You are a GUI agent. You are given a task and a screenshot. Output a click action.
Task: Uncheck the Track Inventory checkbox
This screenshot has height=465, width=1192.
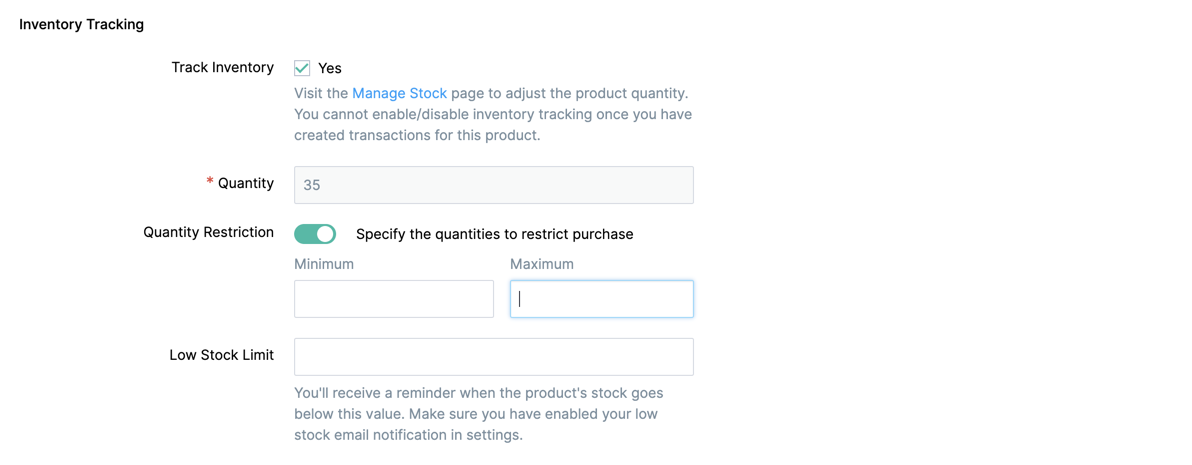302,68
